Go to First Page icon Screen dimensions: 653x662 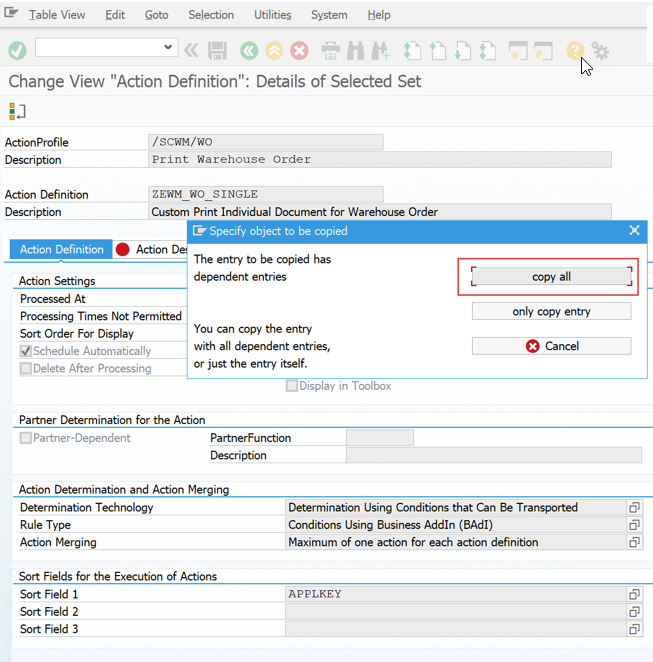coord(412,51)
